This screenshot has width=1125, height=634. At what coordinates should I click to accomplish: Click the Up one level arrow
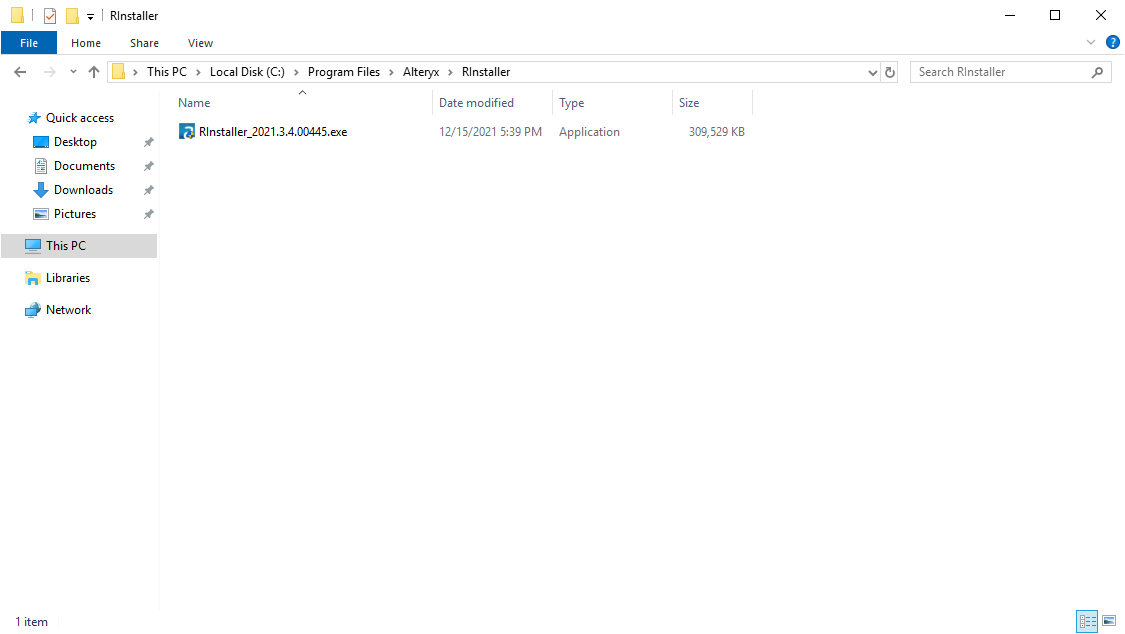click(94, 71)
